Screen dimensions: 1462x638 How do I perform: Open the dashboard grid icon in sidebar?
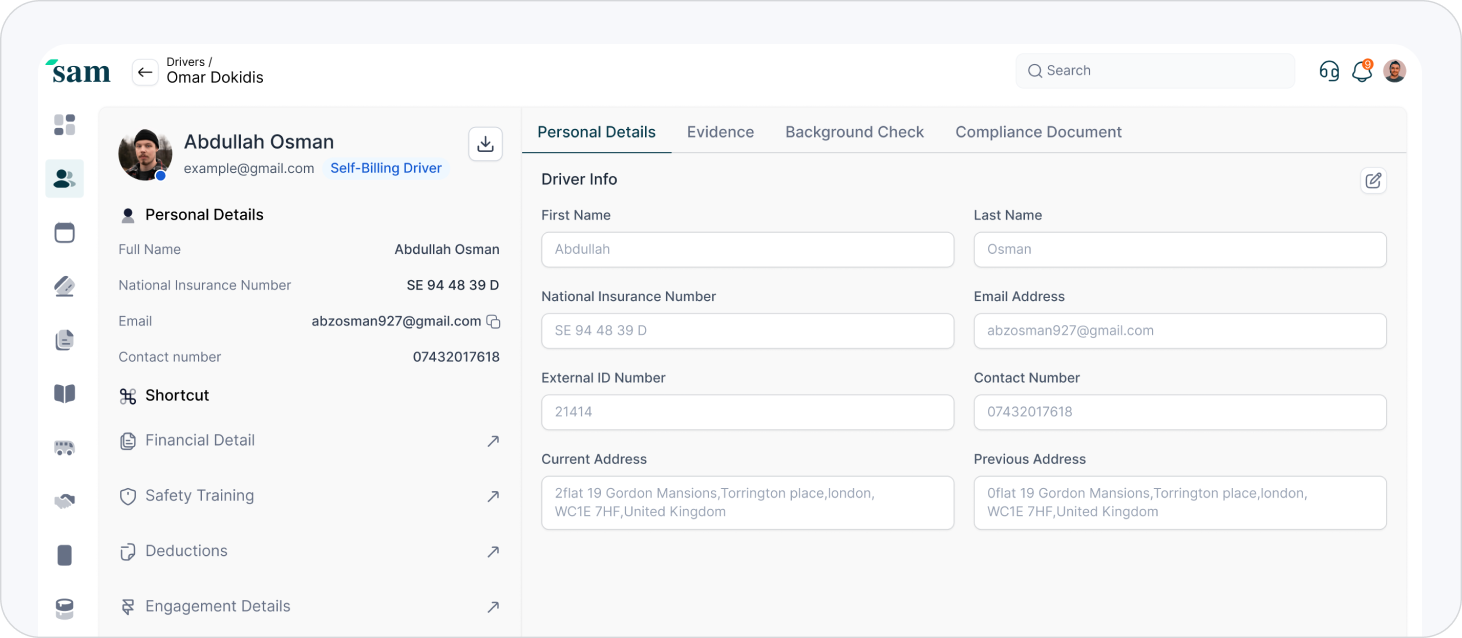65,125
